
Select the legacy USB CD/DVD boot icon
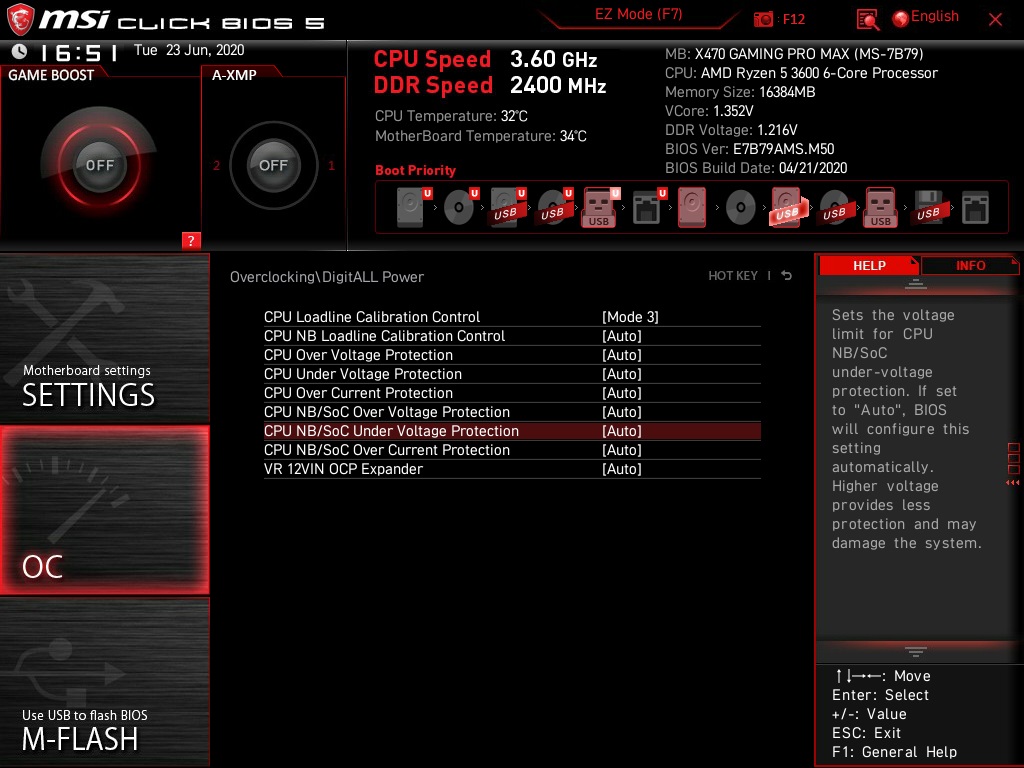click(x=834, y=208)
